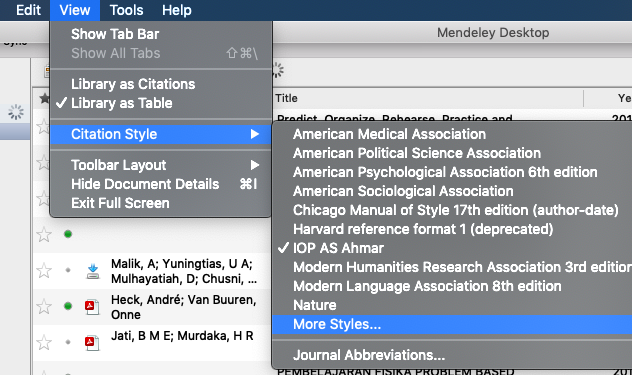This screenshot has width=632, height=375.
Task: Star the Jati, B M E row
Action: 44,342
